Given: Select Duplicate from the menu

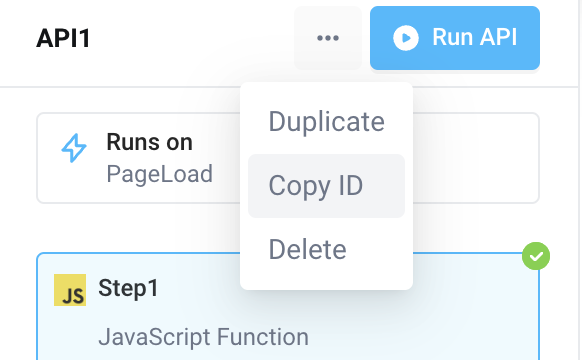Looking at the screenshot, I should pyautogui.click(x=326, y=122).
